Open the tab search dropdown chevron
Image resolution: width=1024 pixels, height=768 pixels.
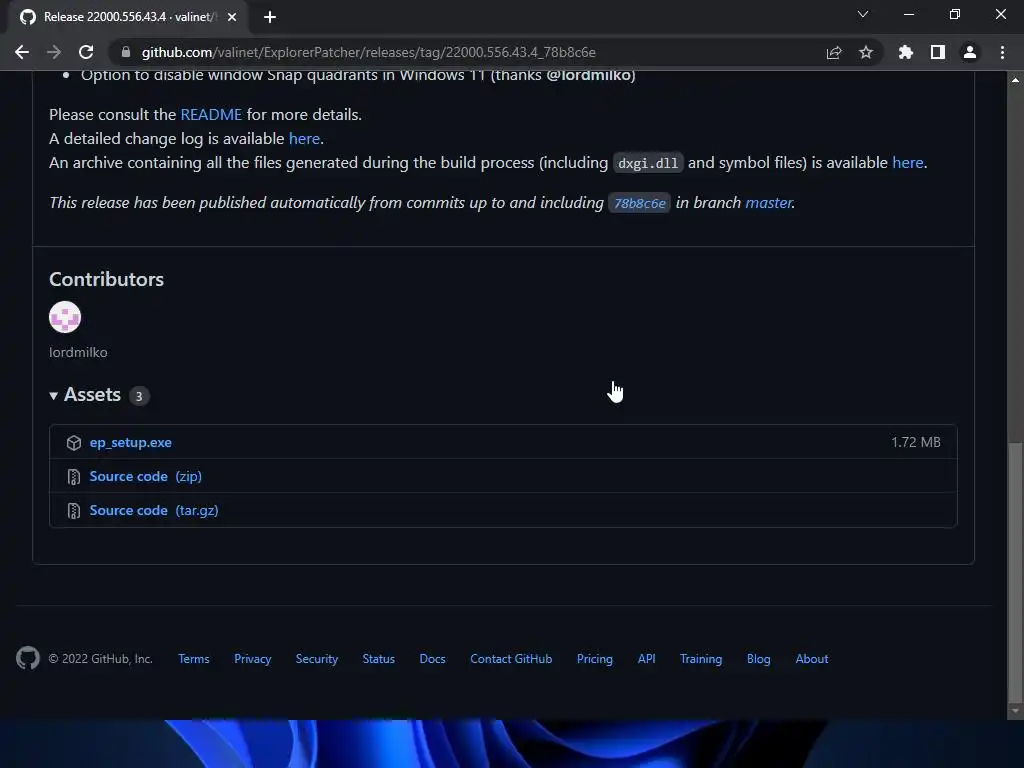click(x=863, y=14)
